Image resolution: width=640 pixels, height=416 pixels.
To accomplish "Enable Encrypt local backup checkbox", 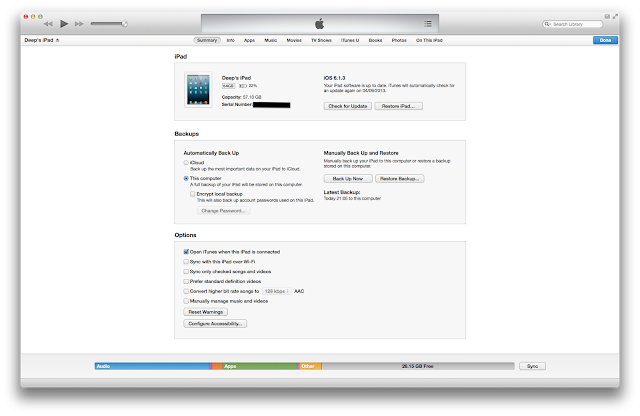I will tap(193, 194).
